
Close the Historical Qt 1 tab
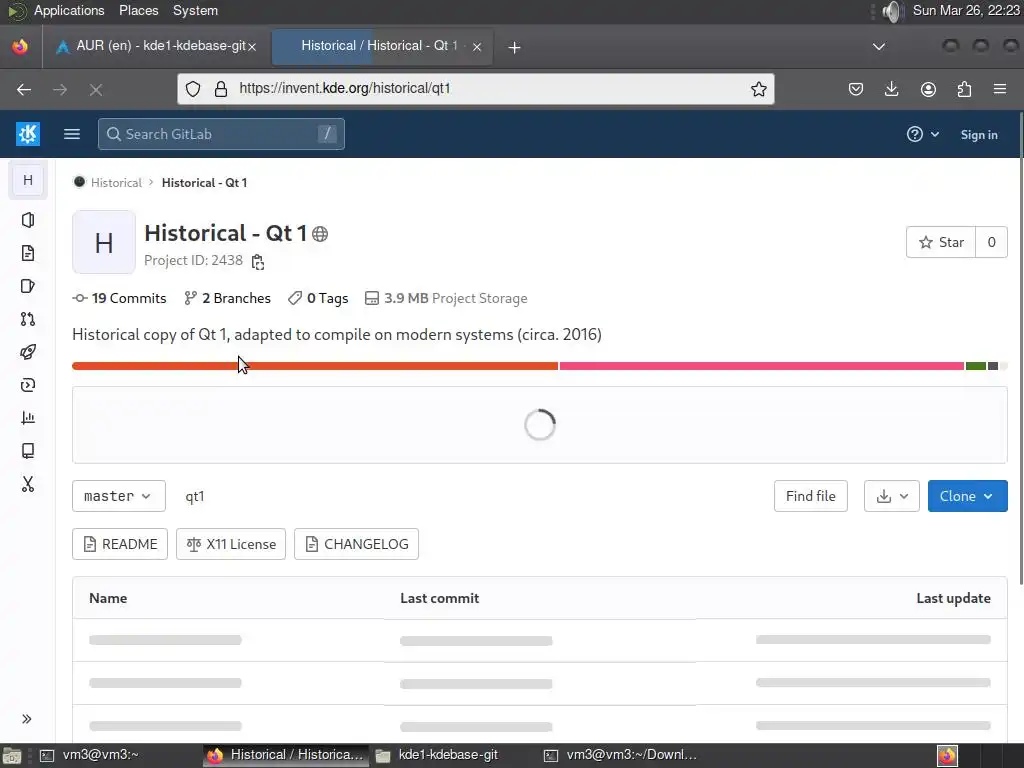pyautogui.click(x=477, y=46)
